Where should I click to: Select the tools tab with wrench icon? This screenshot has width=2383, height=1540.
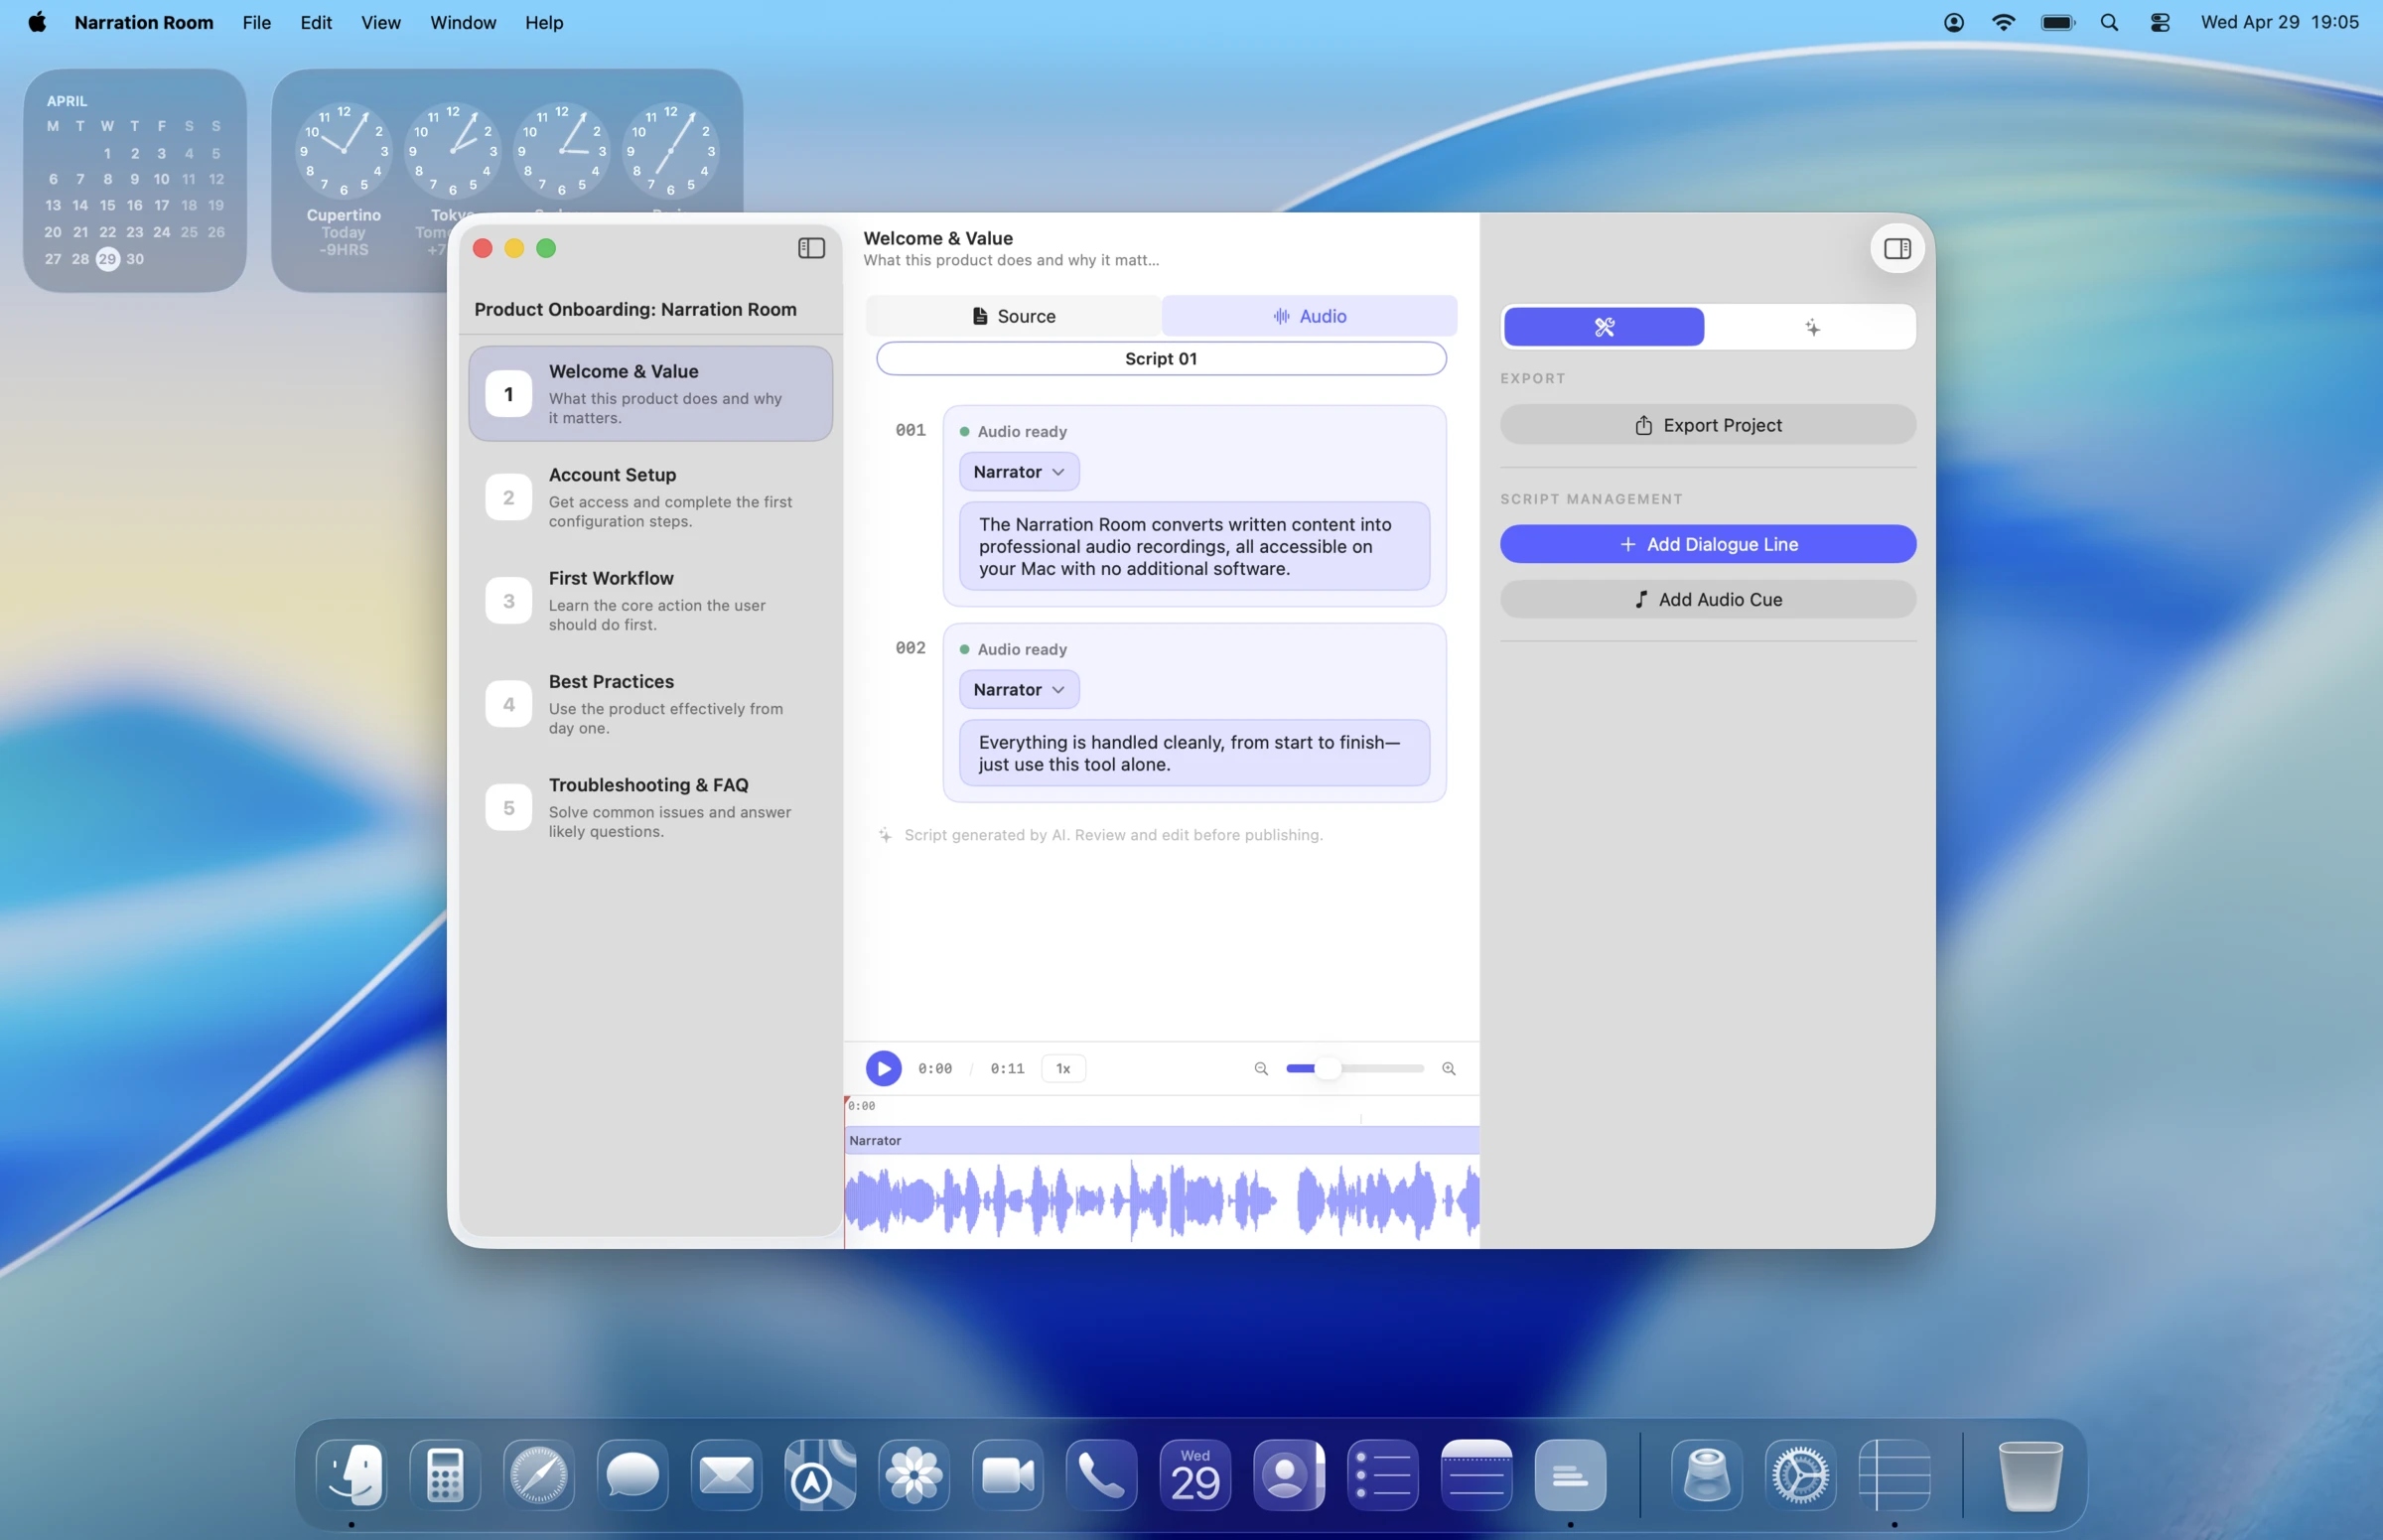tap(1603, 327)
